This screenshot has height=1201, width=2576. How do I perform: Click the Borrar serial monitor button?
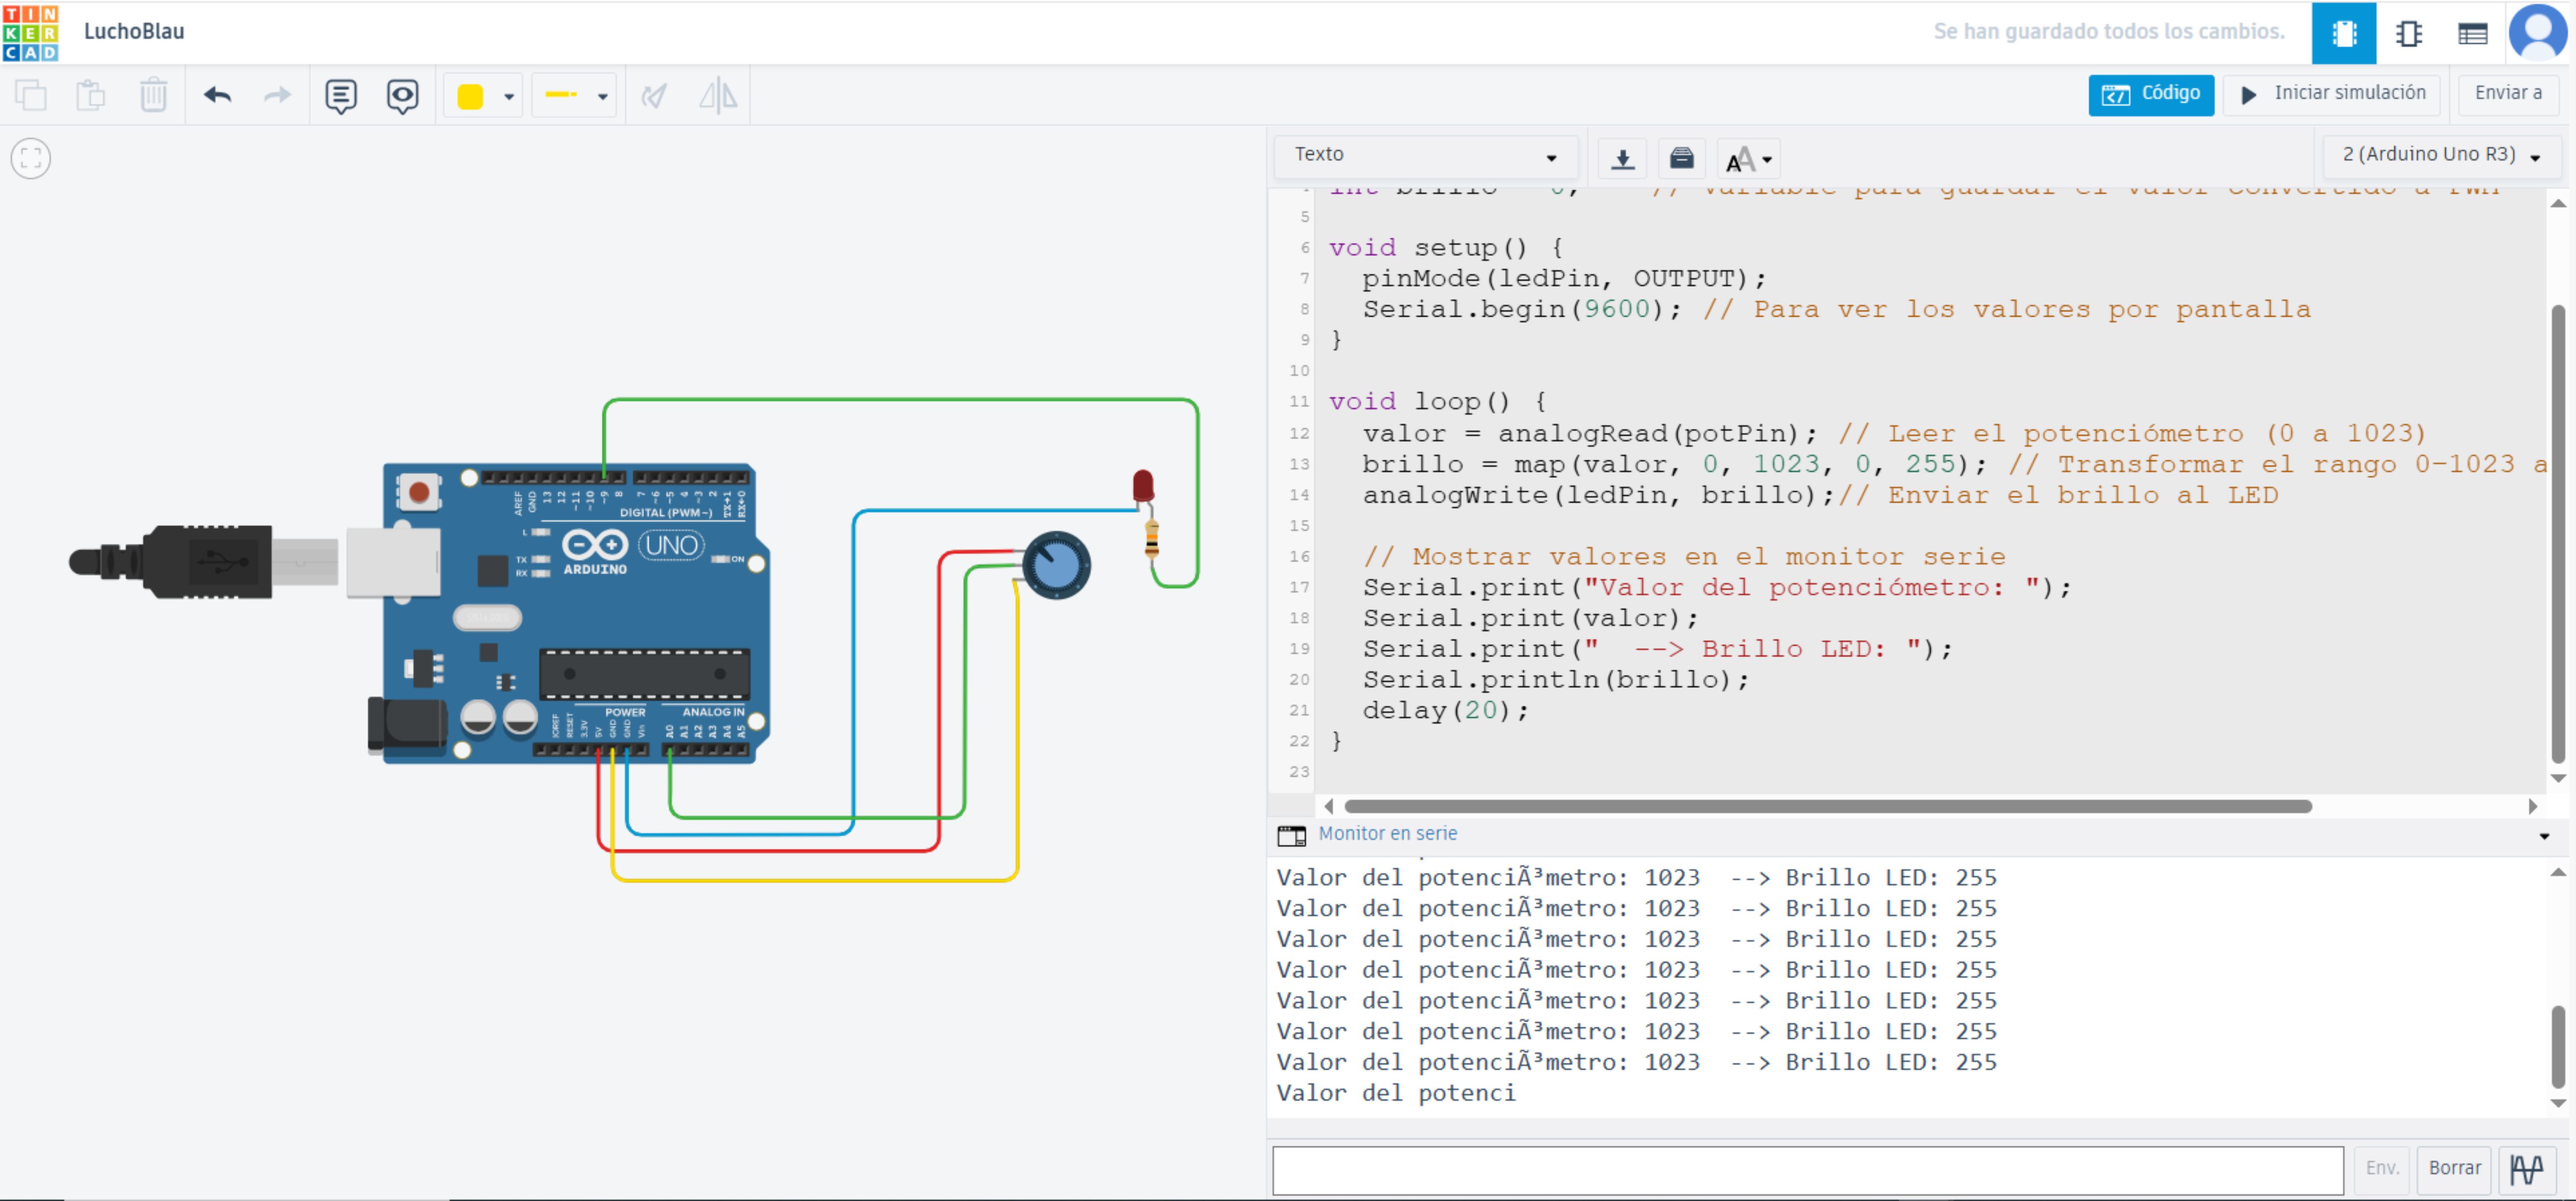click(2454, 1167)
